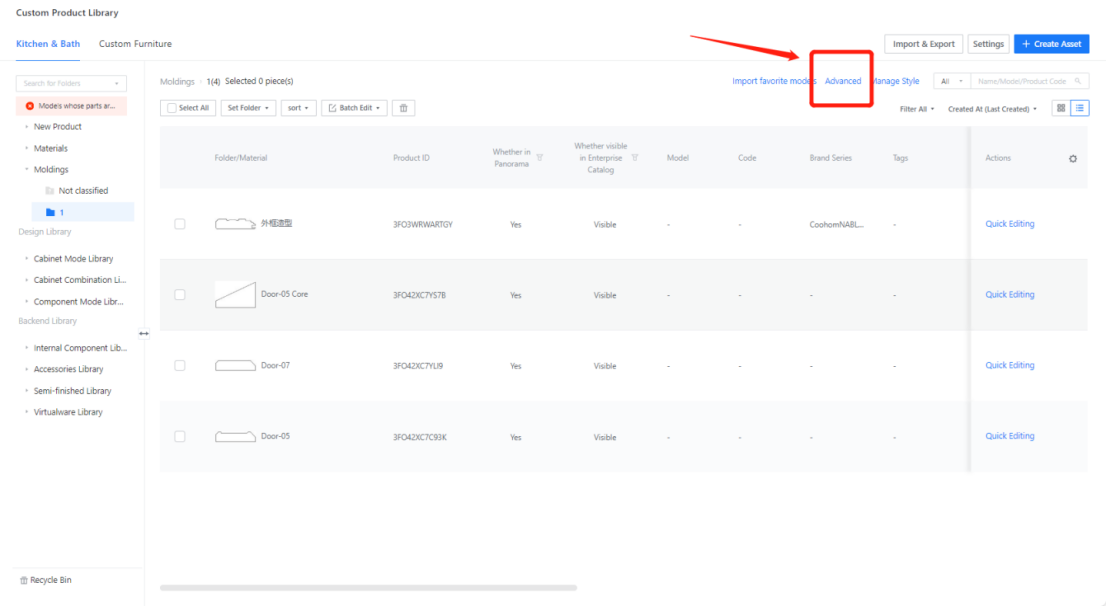The width and height of the screenshot is (1106, 607).
Task: Click the CoohomNABL brand series cell
Action: point(837,224)
